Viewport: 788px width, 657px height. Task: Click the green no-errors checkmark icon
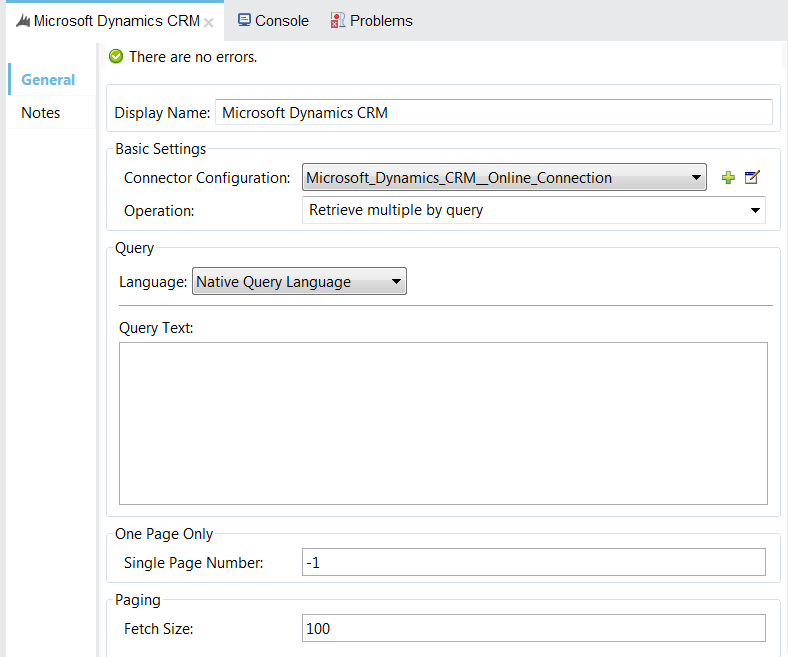coord(116,57)
